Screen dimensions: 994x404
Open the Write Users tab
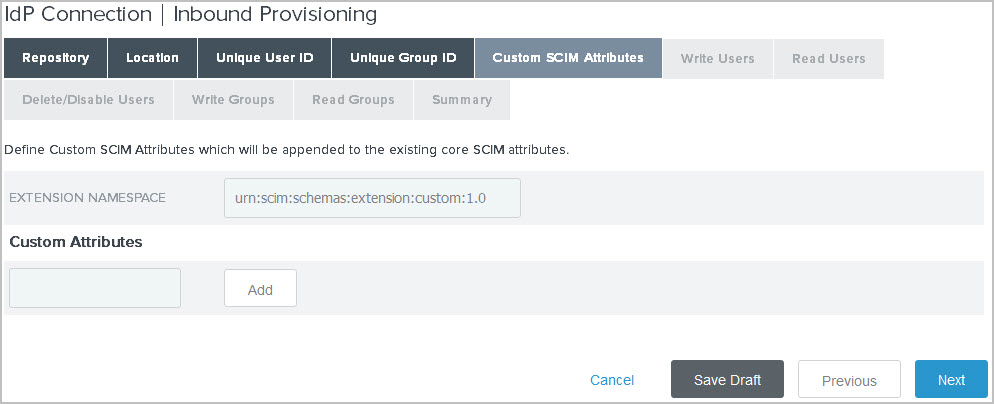[717, 58]
